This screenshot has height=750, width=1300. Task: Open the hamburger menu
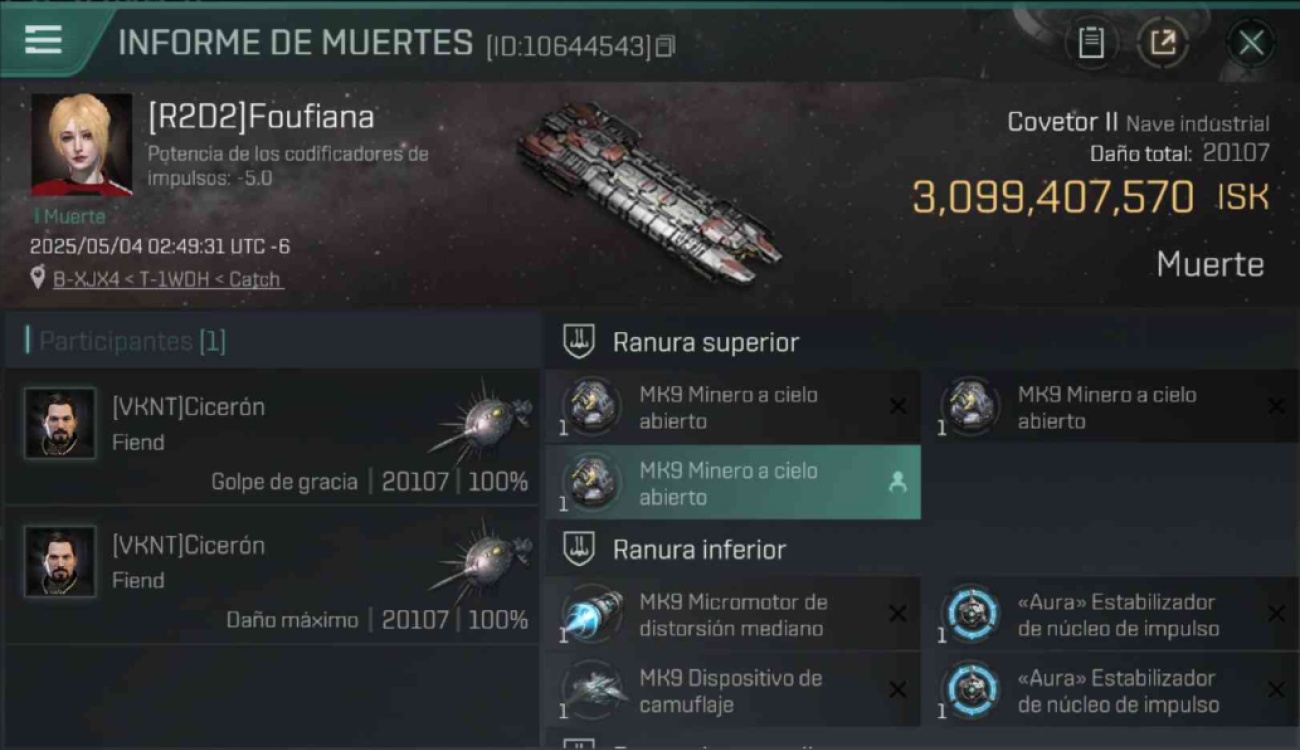point(43,40)
